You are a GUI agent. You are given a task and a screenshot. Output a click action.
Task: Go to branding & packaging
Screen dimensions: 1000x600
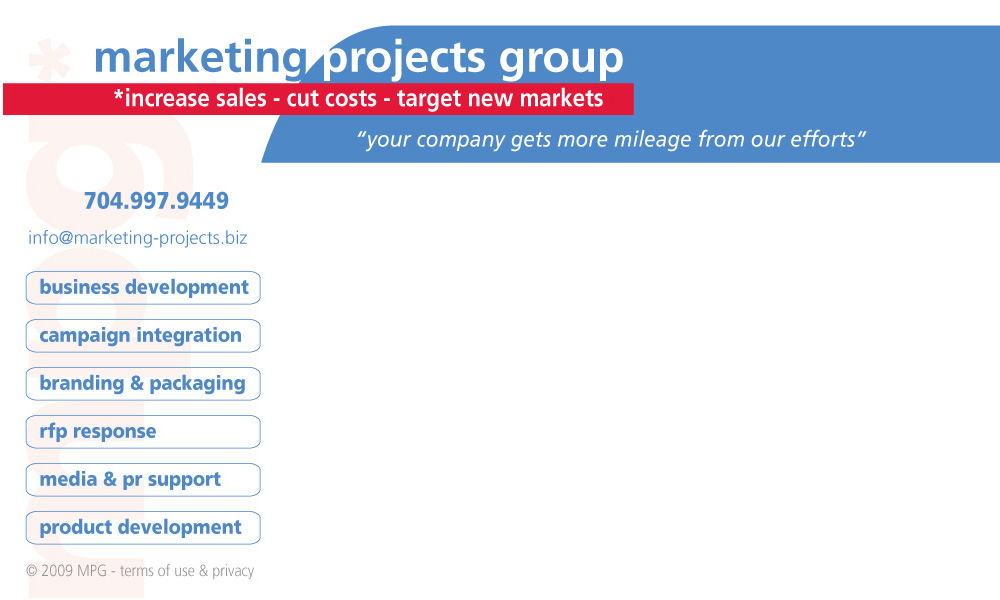point(143,384)
